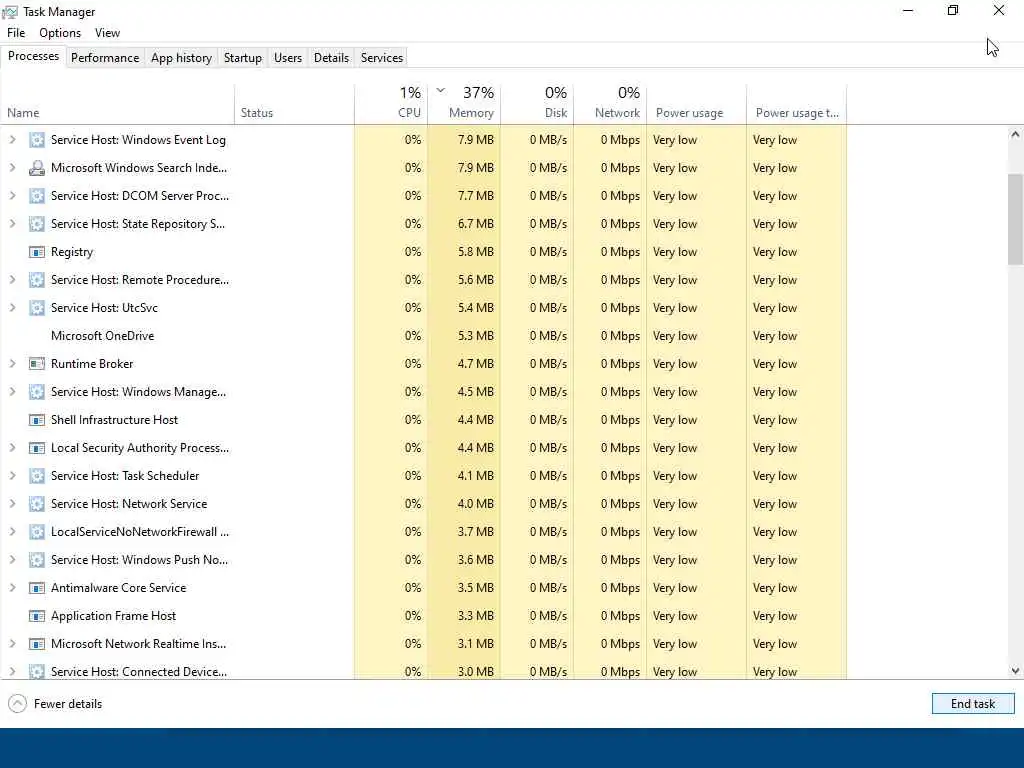
Task: Open the View menu
Action: click(x=107, y=33)
